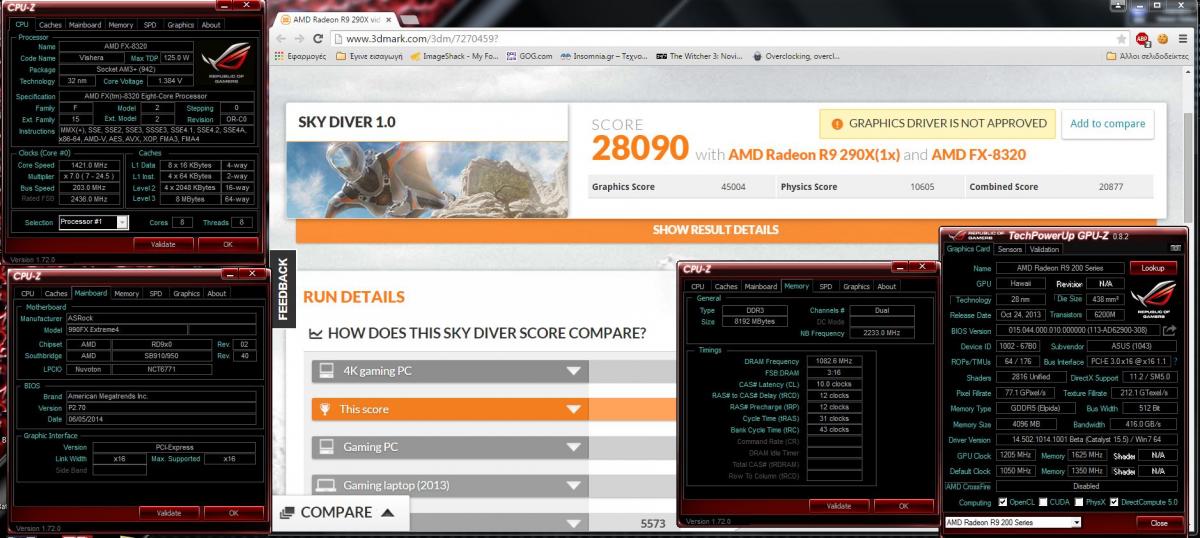Open the Insomnia.gr bookmark
1200x538 pixels.
pyautogui.click(x=602, y=56)
